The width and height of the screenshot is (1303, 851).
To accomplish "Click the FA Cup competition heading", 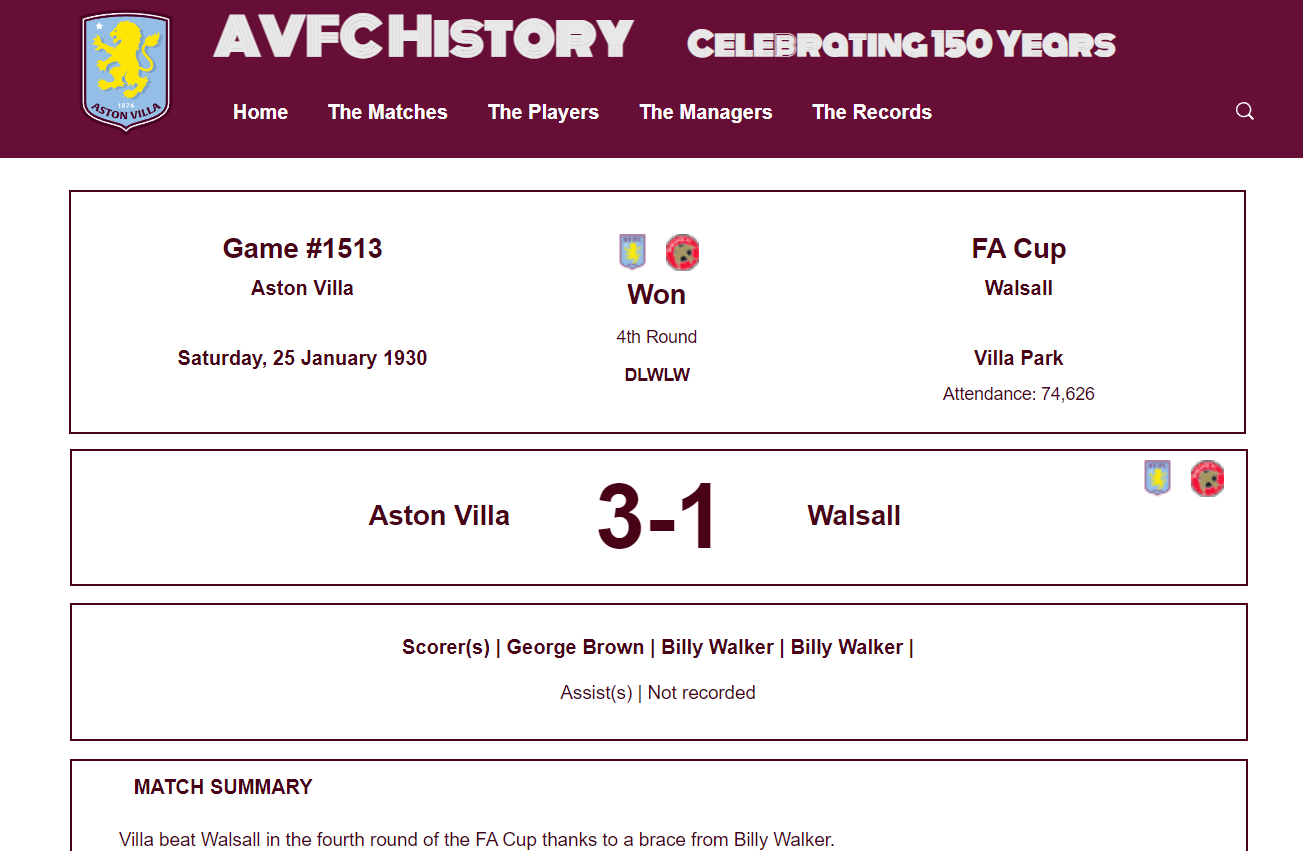I will pos(1018,248).
